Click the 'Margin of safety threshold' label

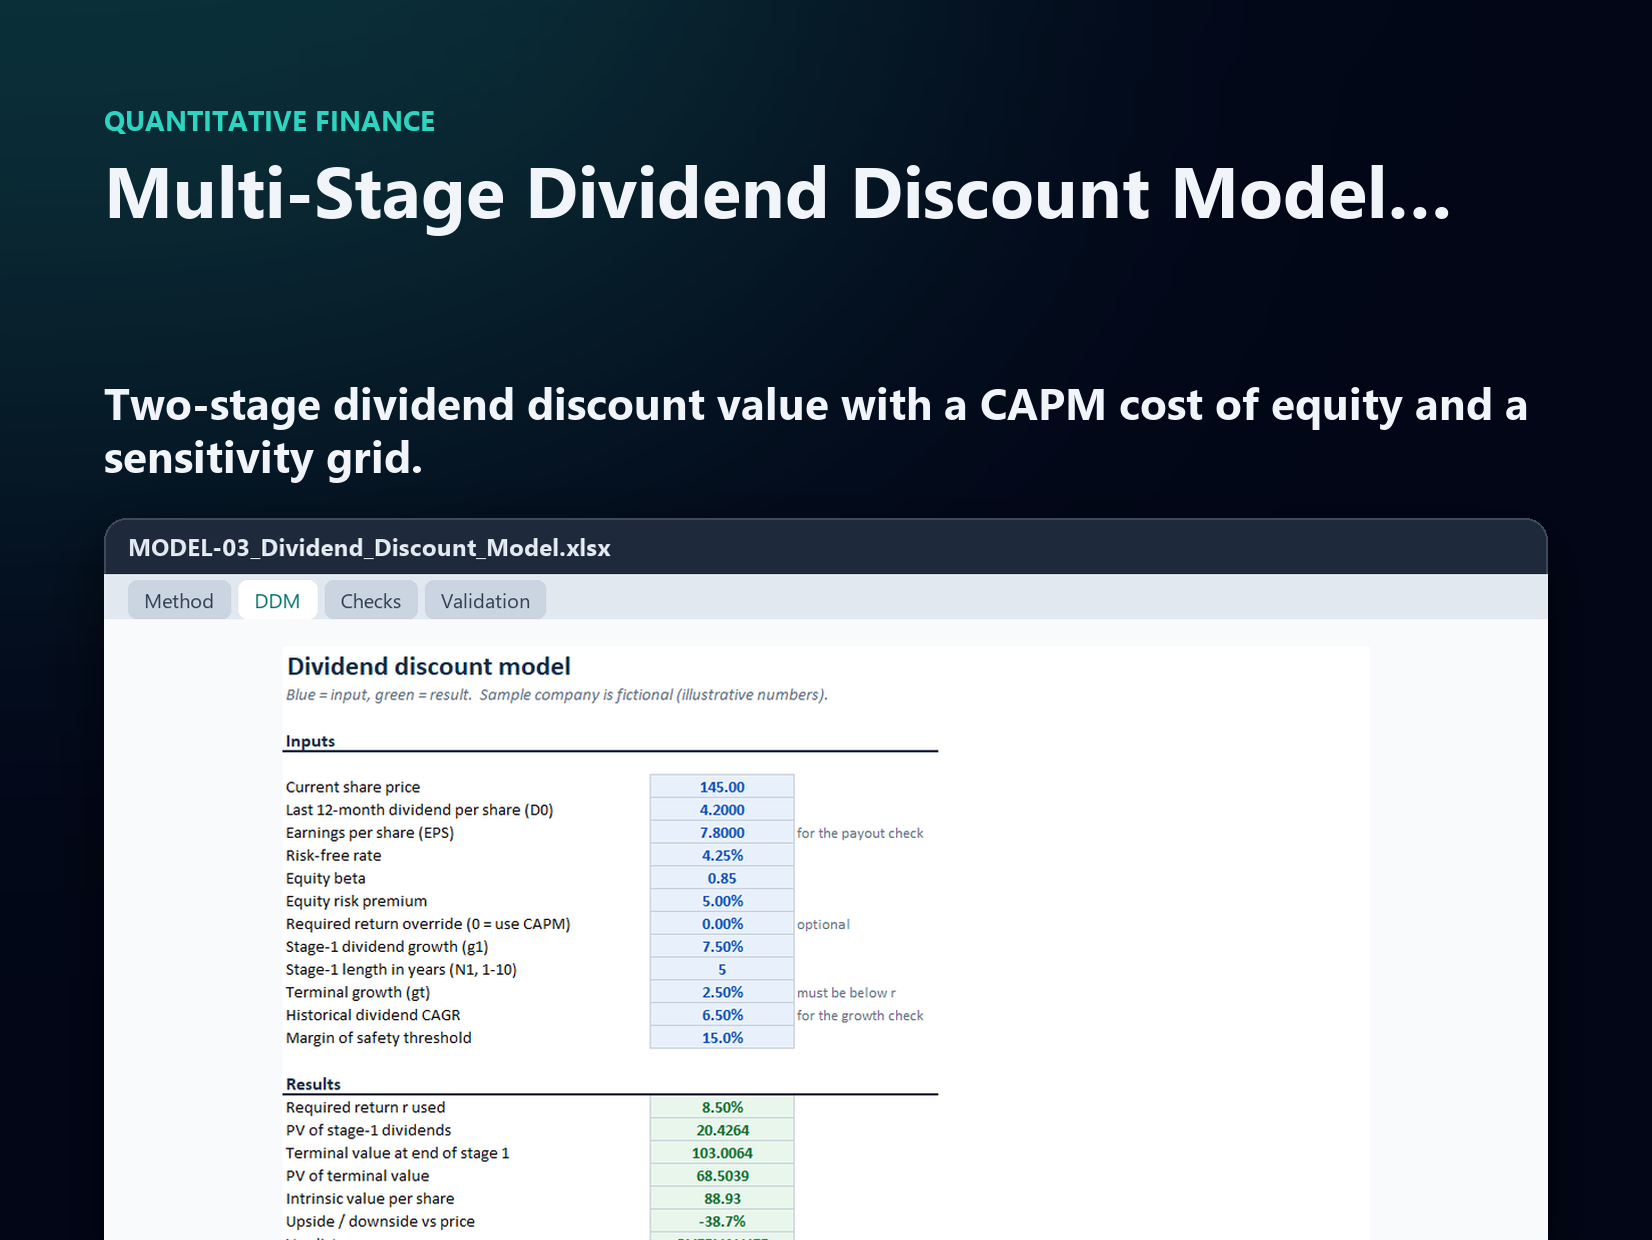pos(378,1038)
